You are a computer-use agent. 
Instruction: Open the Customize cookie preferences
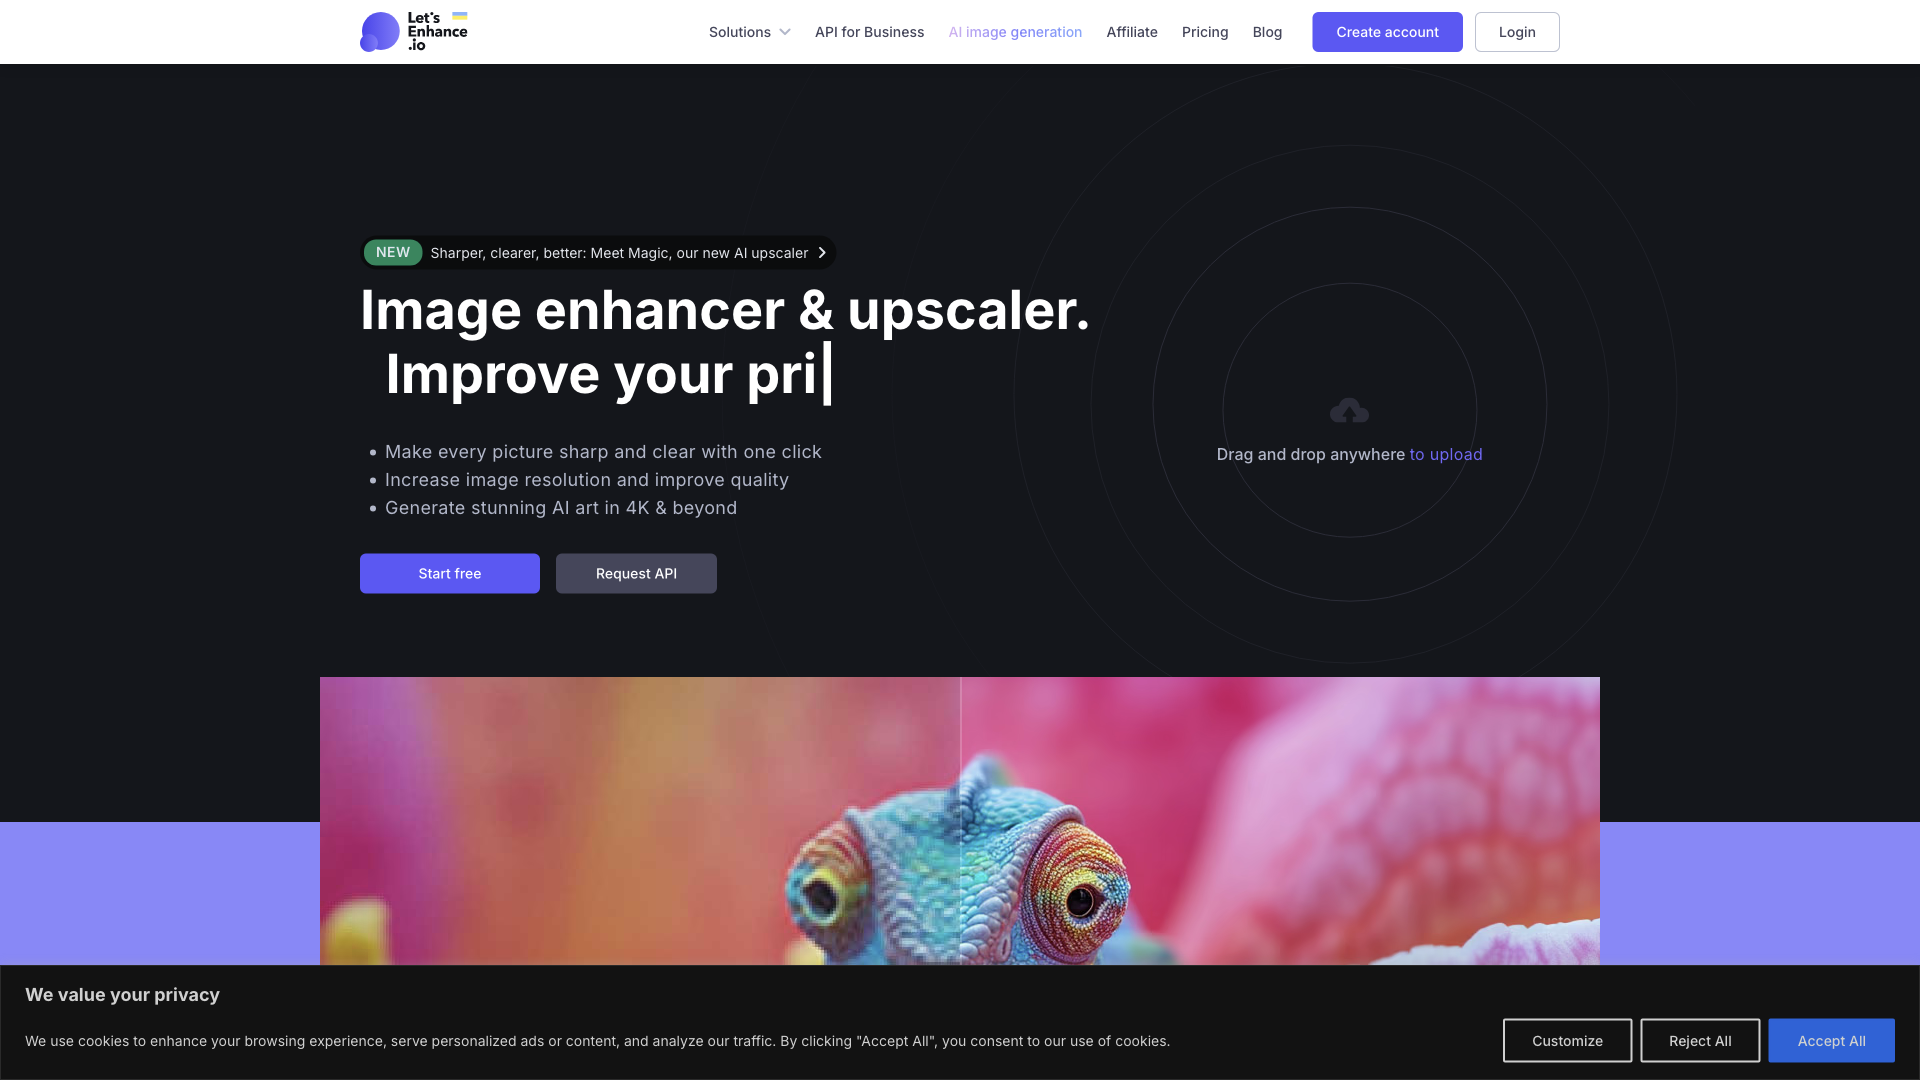click(x=1567, y=1040)
